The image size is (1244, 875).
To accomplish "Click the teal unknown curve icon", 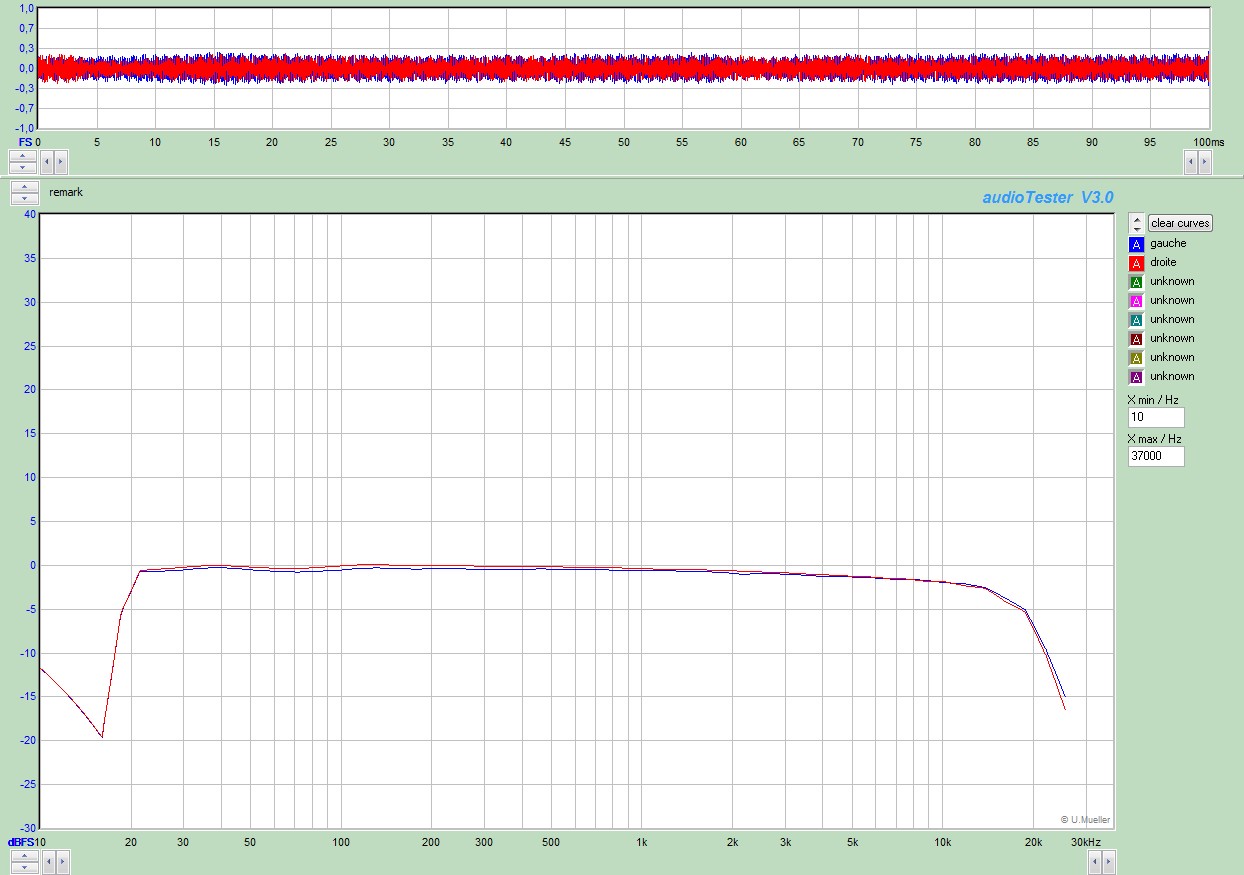I will pyautogui.click(x=1136, y=320).
